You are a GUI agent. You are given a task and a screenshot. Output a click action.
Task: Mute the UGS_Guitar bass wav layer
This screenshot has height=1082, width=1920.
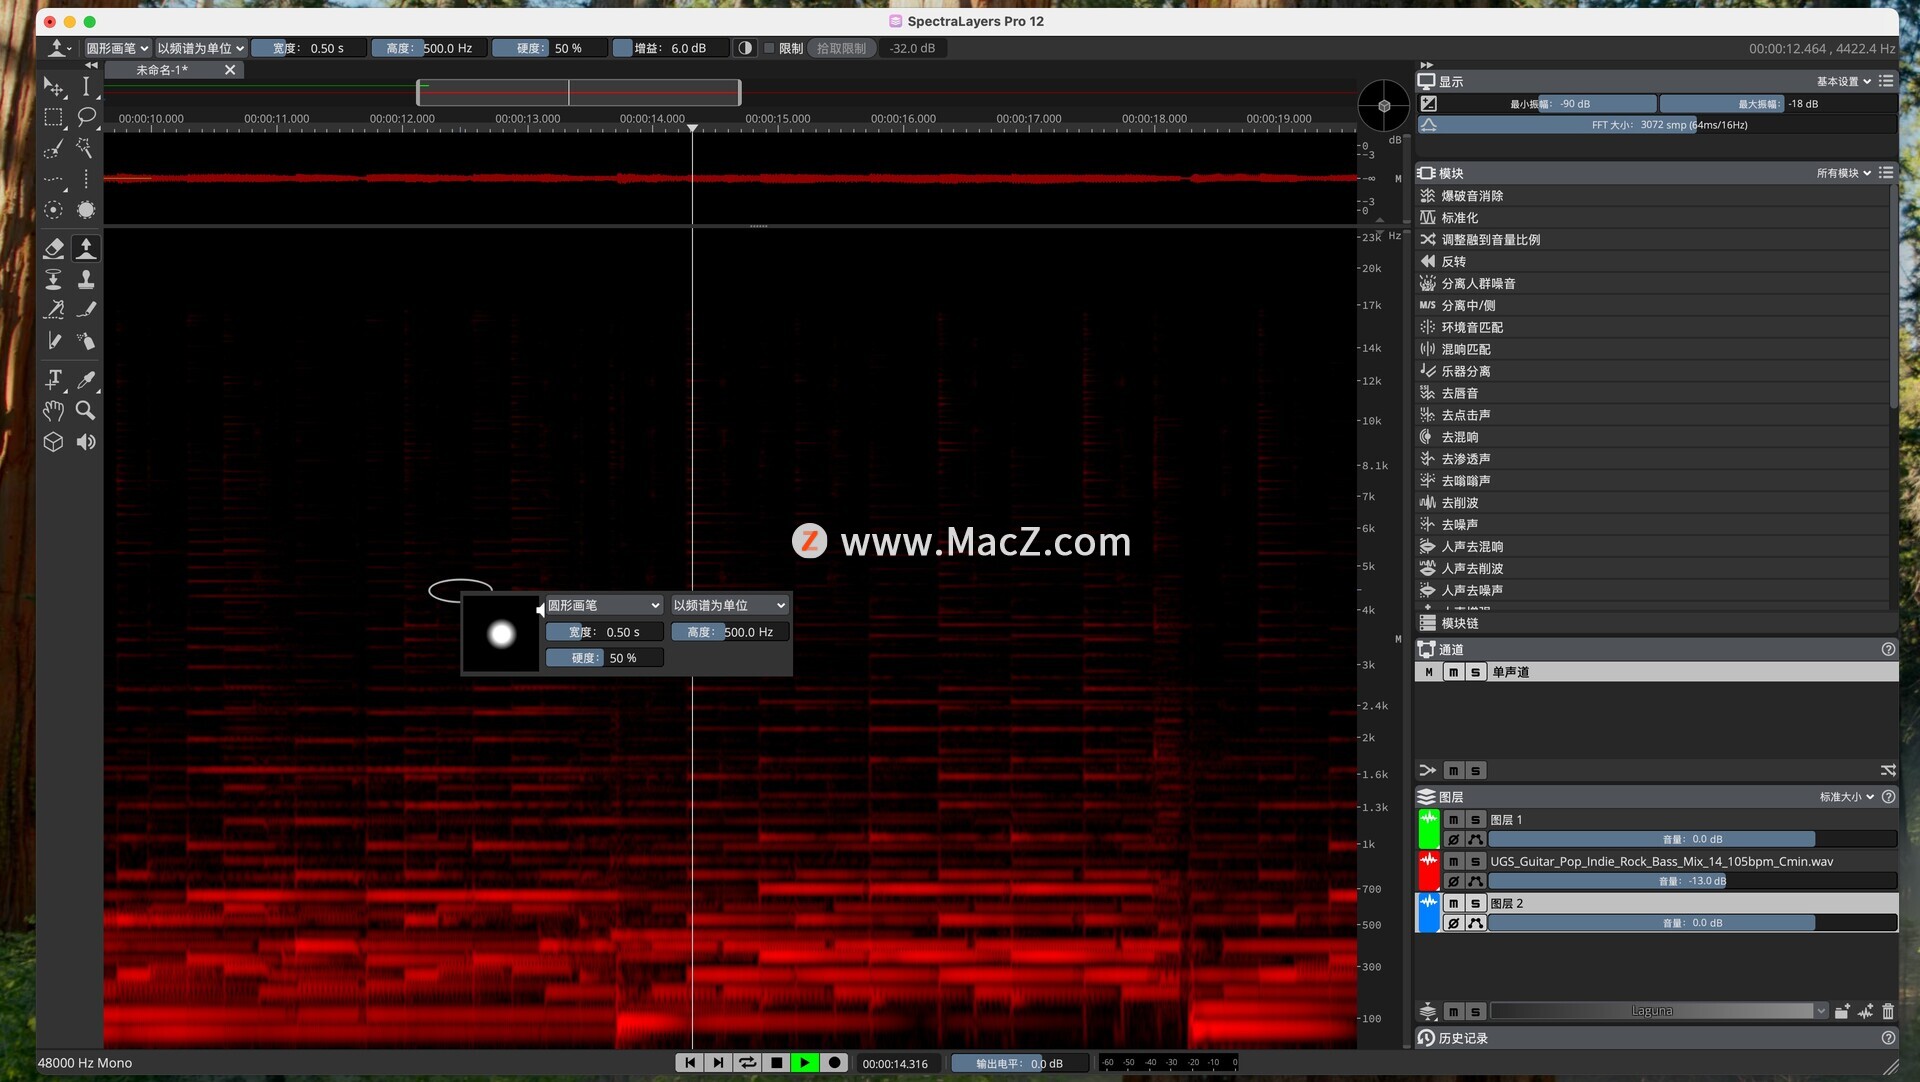(1453, 862)
